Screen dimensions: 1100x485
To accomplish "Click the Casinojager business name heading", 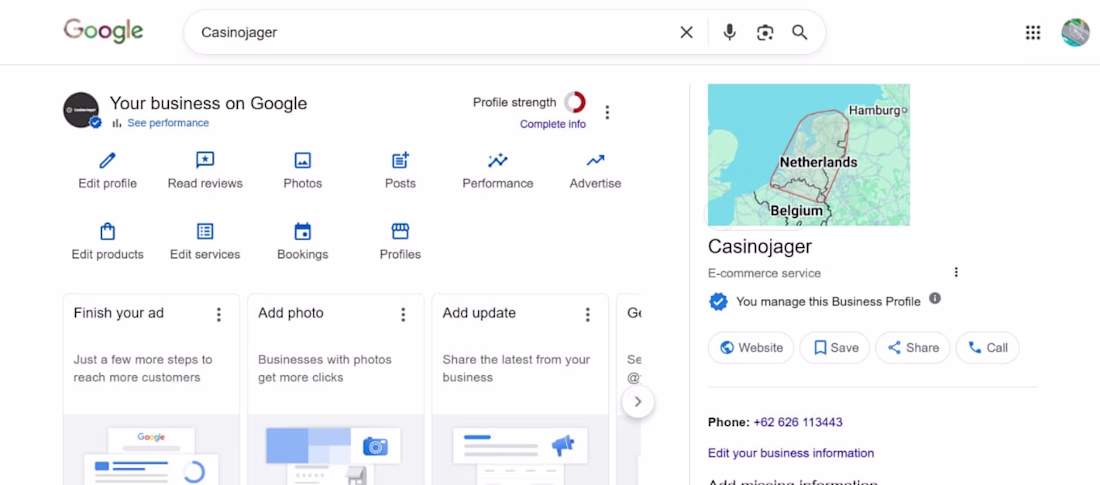I will (760, 246).
